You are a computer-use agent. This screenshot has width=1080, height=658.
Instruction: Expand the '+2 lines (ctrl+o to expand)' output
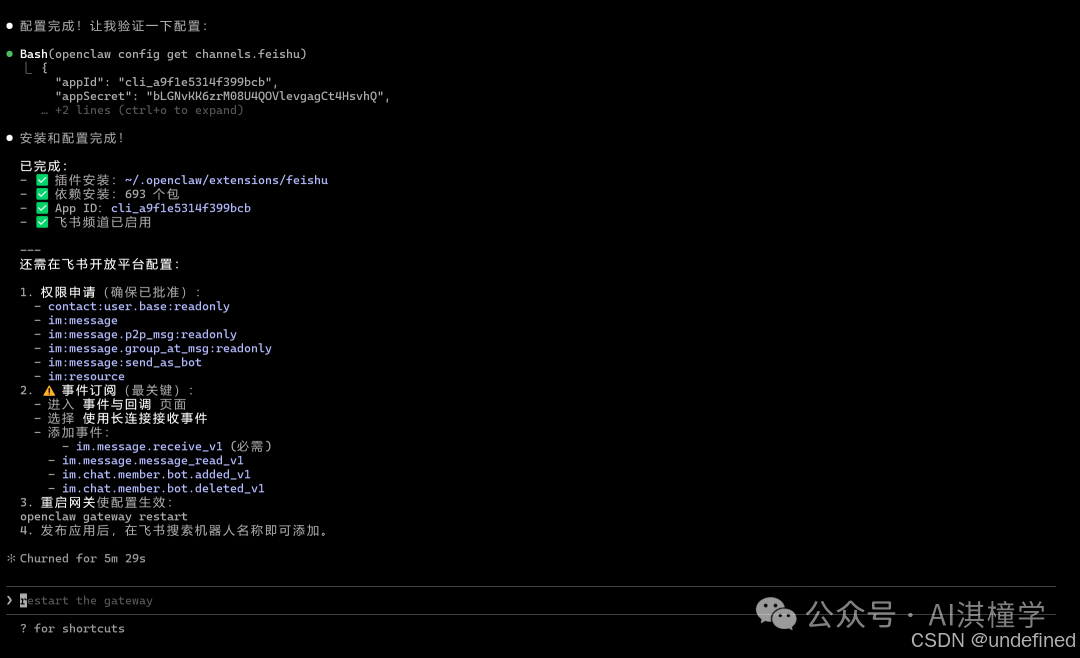click(x=142, y=110)
